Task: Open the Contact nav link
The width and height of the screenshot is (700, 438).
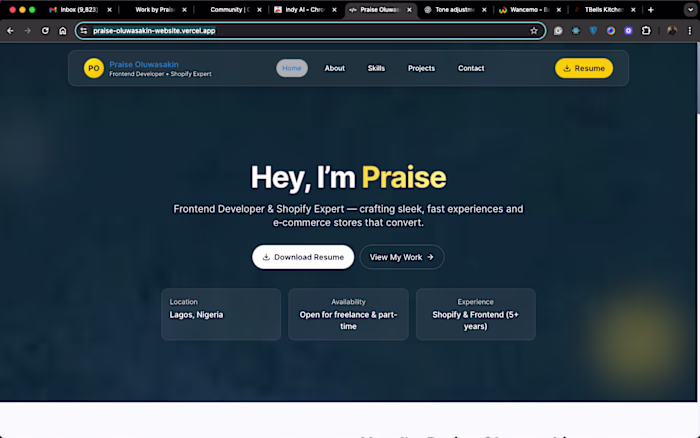Action: 471,68
